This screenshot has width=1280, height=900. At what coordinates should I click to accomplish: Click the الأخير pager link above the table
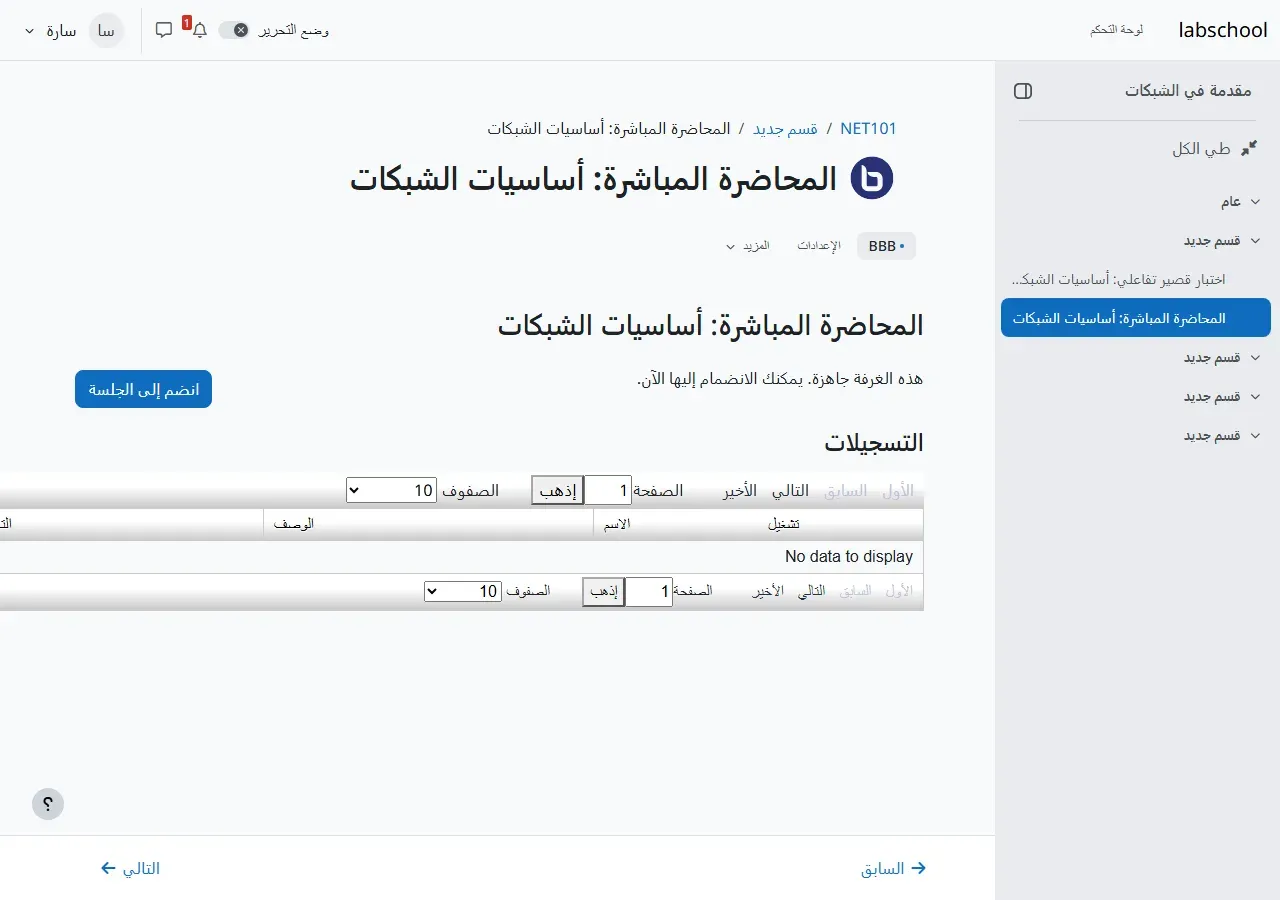coord(740,490)
